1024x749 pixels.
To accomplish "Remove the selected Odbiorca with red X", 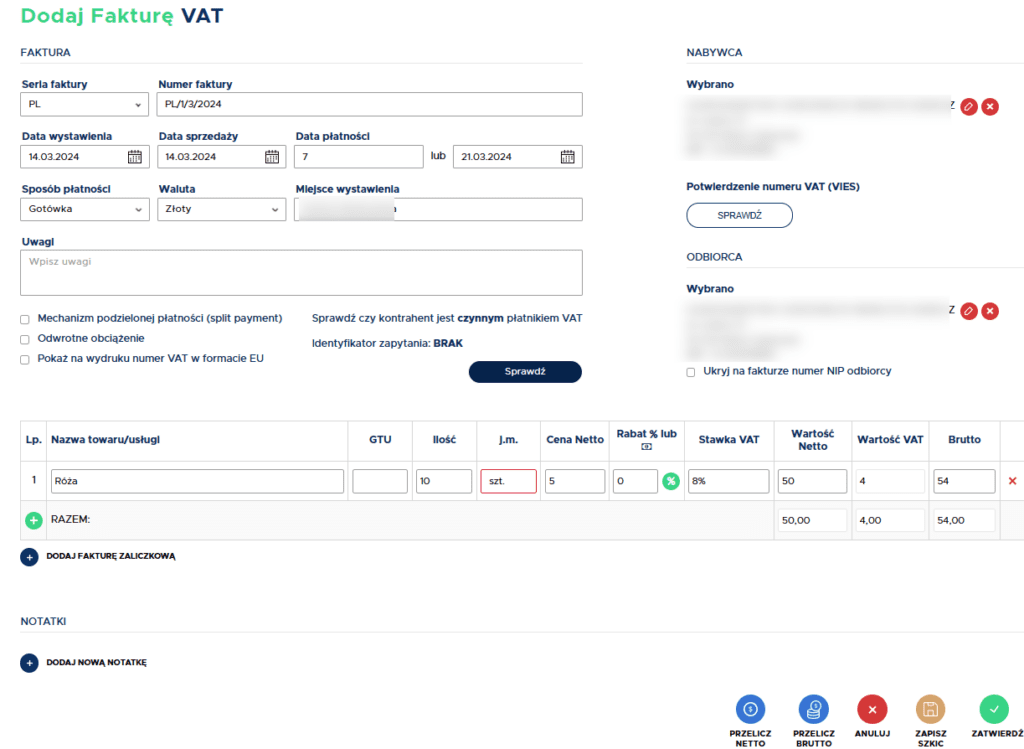I will [990, 311].
